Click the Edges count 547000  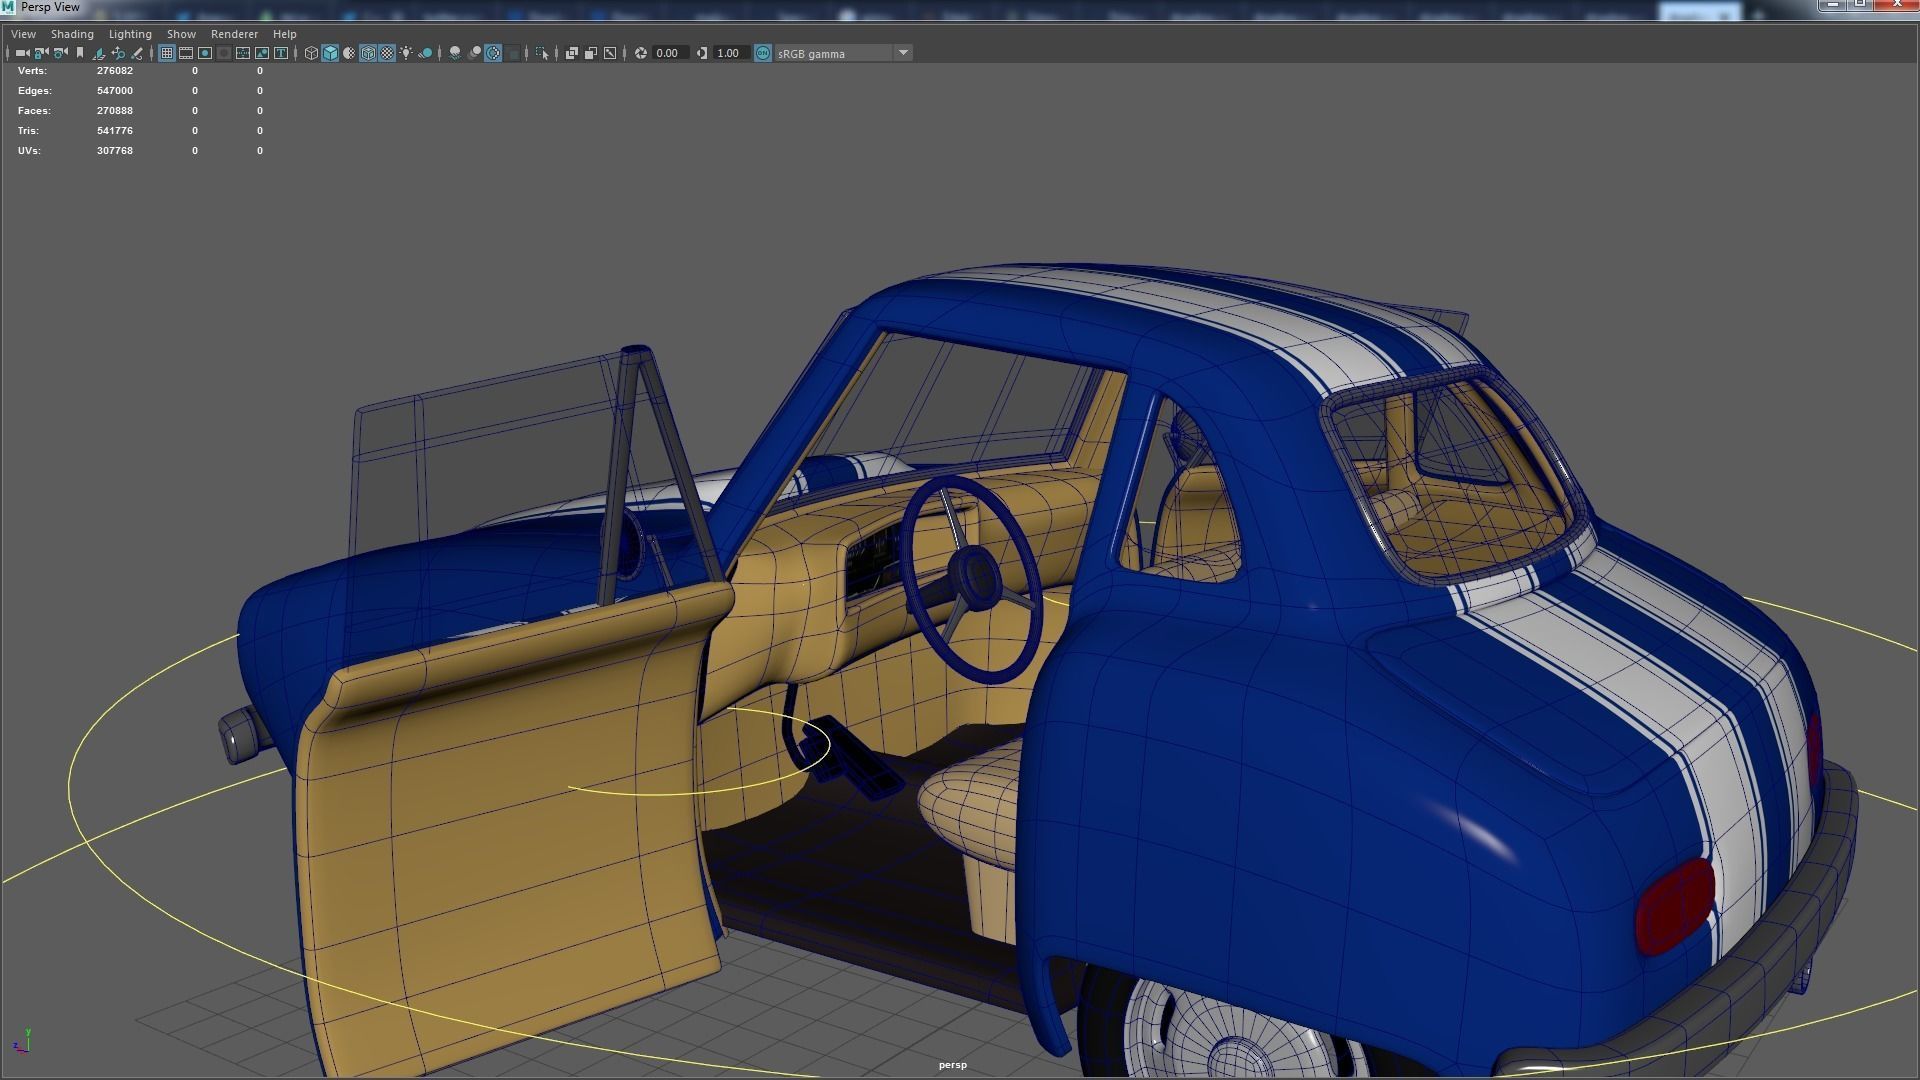coord(115,91)
